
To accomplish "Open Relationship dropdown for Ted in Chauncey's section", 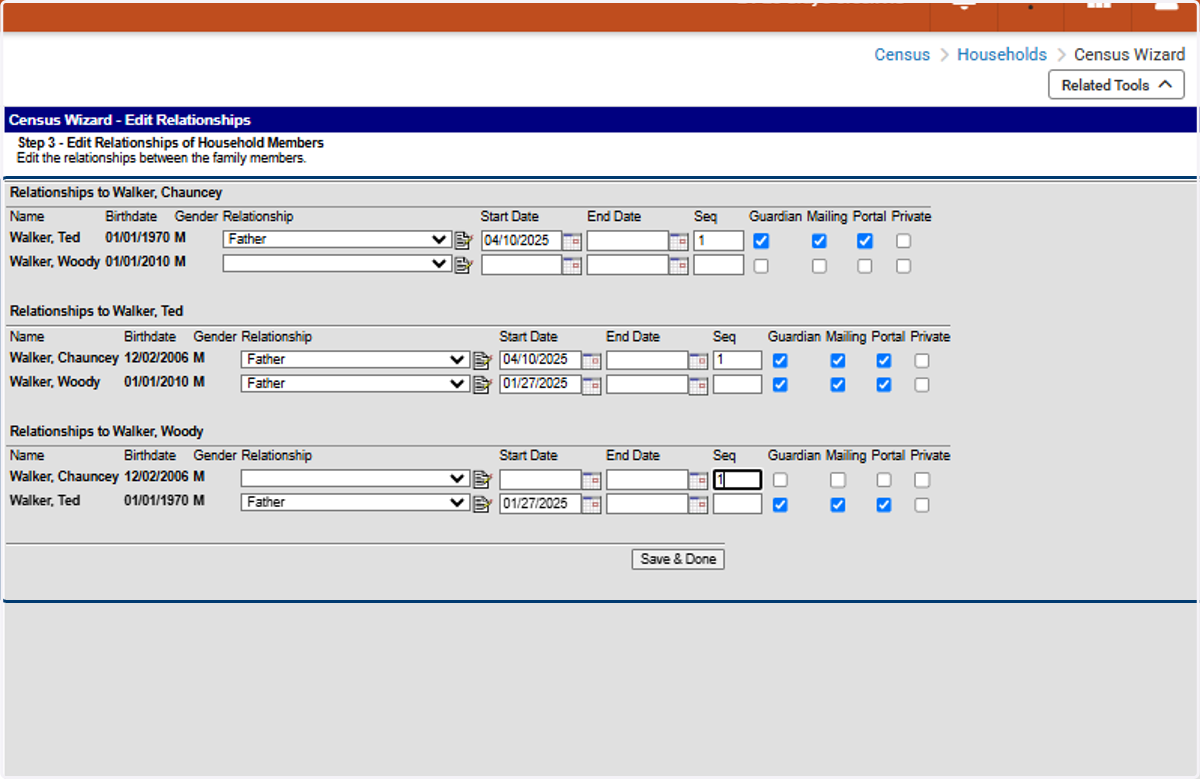I will tap(337, 240).
